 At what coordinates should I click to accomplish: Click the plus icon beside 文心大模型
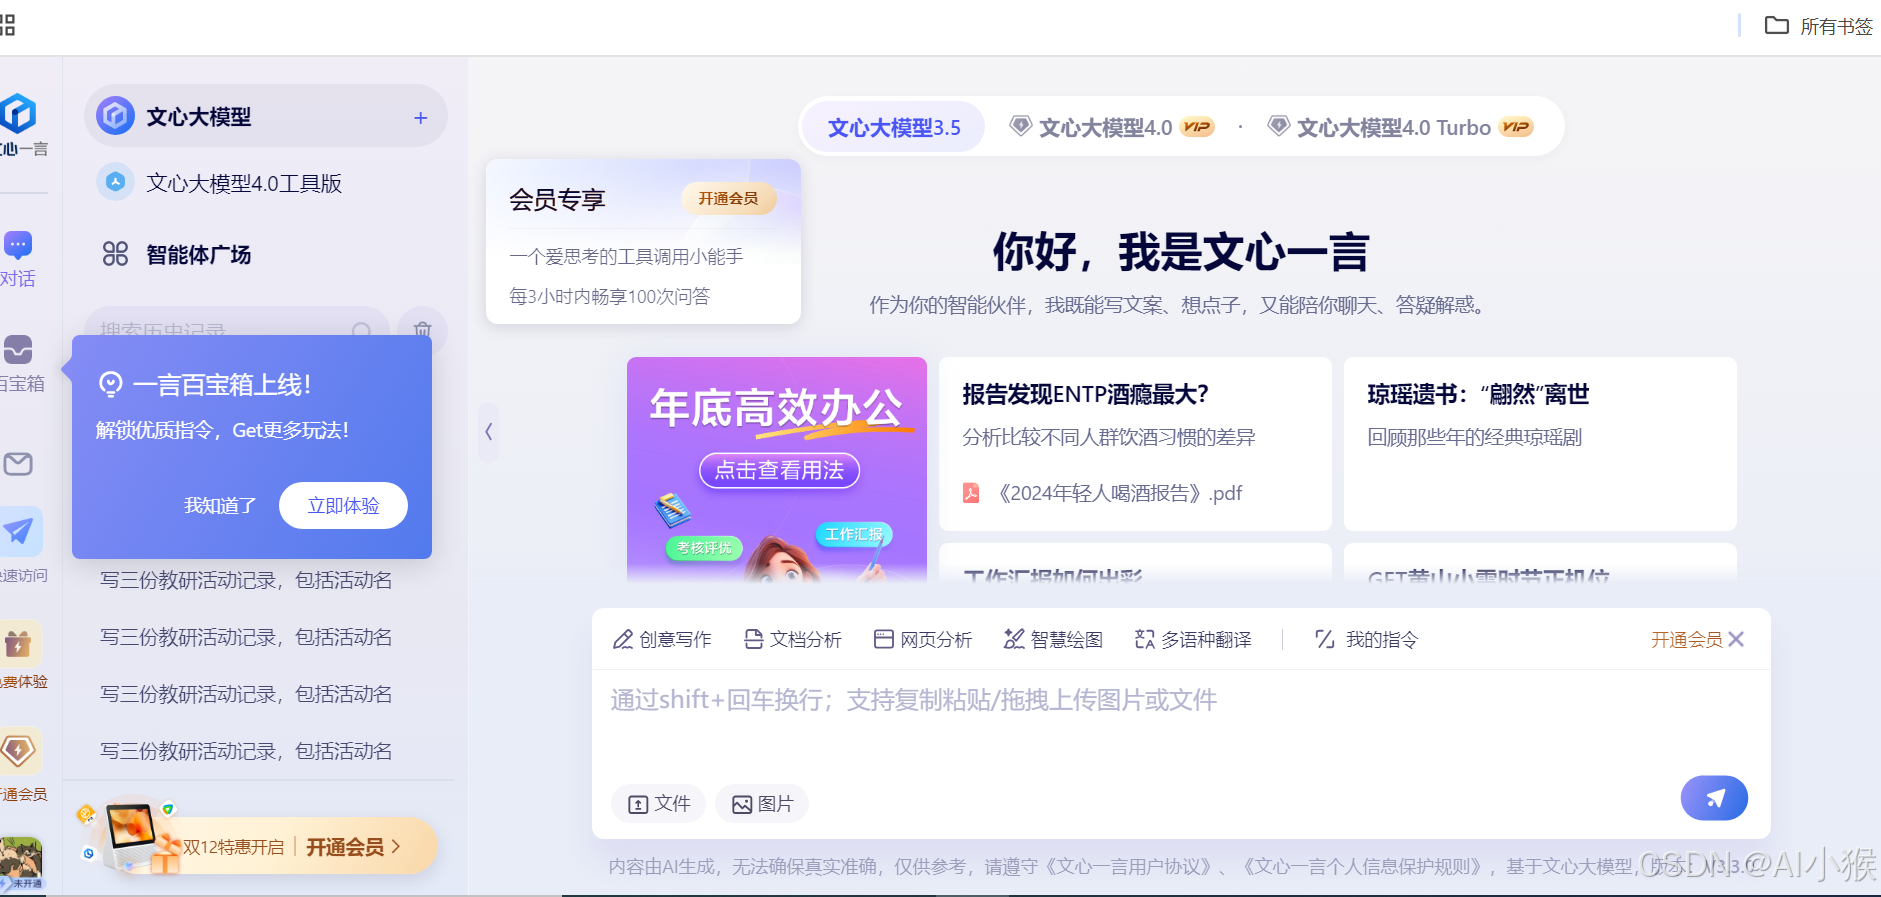point(421,118)
